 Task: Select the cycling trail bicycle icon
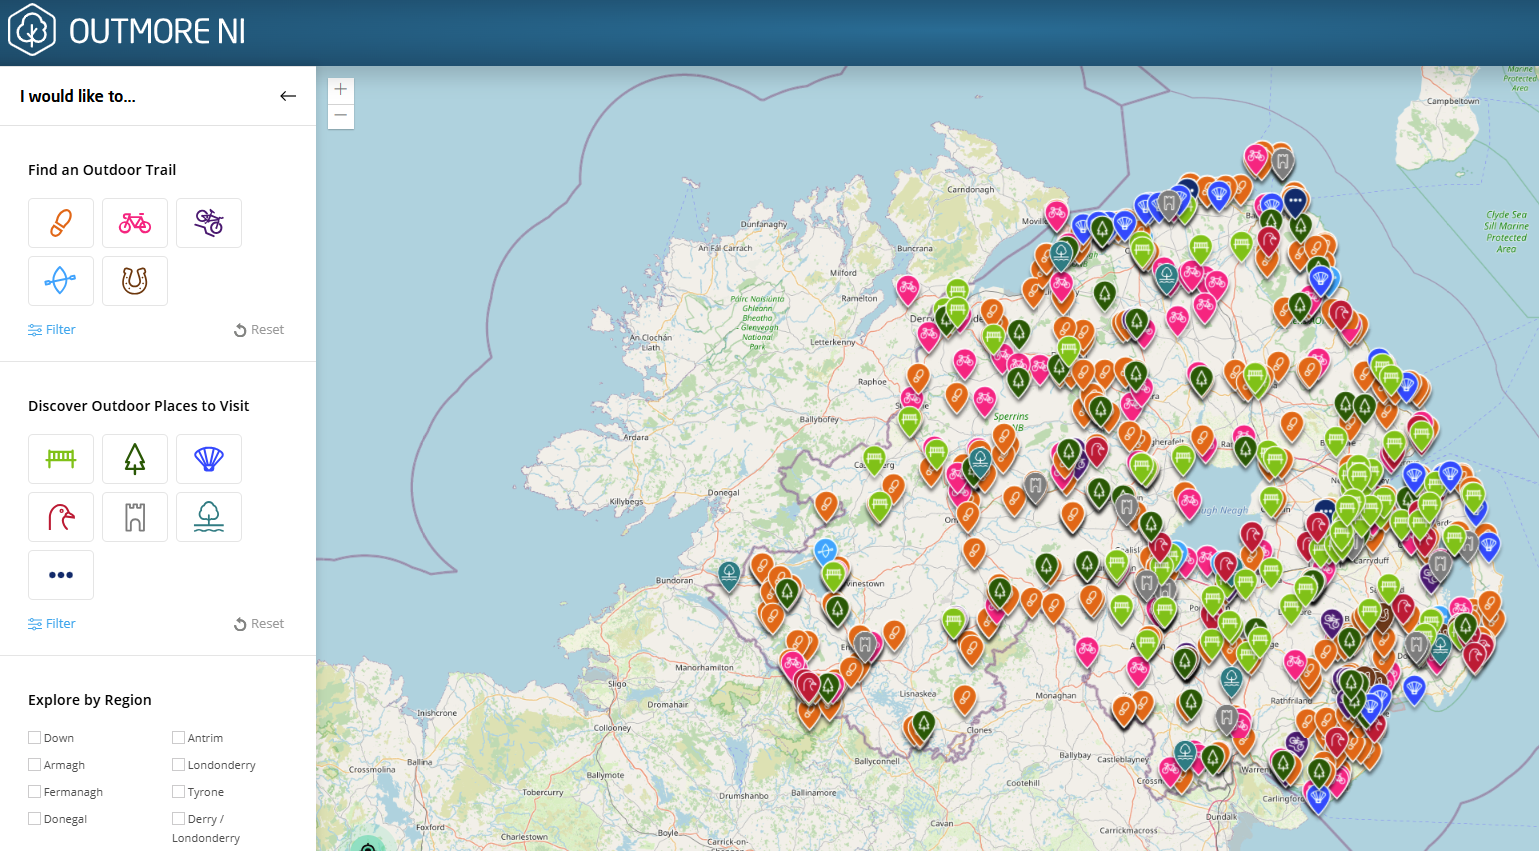coord(135,223)
